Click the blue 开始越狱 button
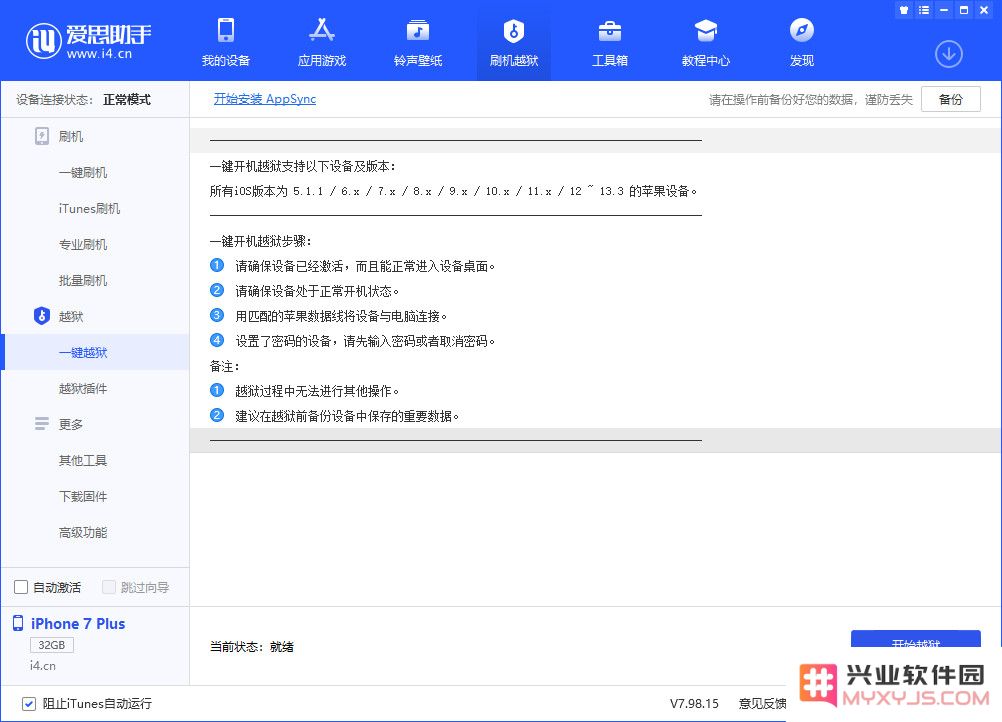This screenshot has height=722, width=1002. pyautogui.click(x=916, y=640)
